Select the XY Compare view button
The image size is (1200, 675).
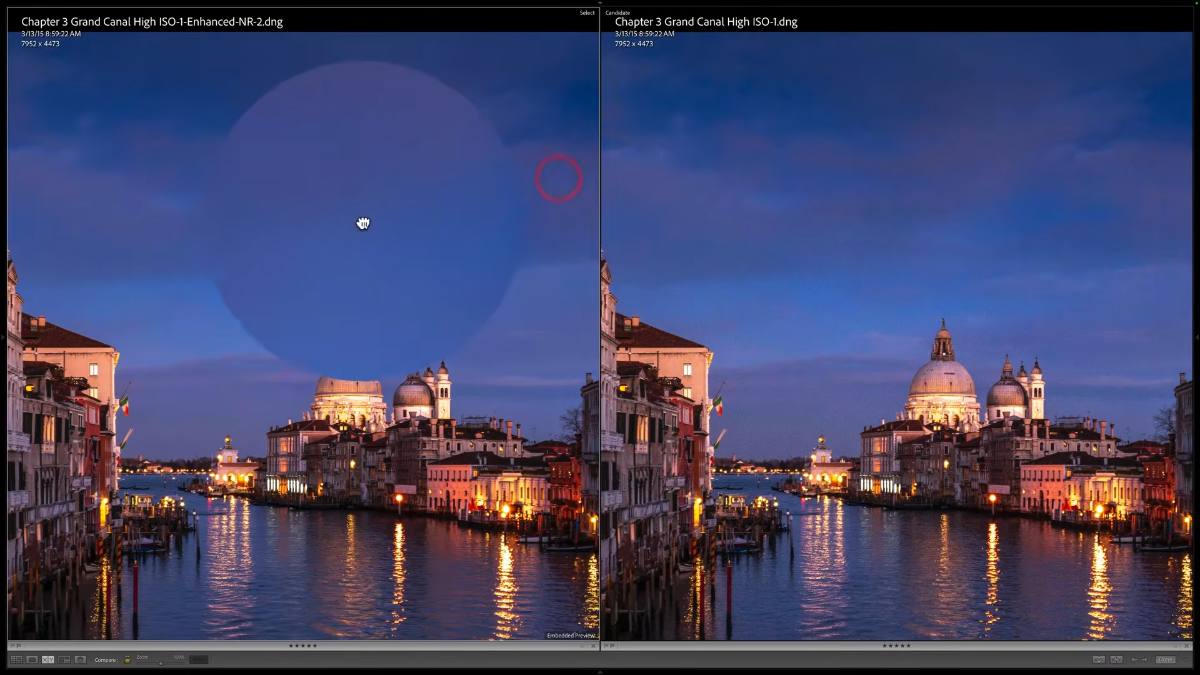[x=48, y=660]
